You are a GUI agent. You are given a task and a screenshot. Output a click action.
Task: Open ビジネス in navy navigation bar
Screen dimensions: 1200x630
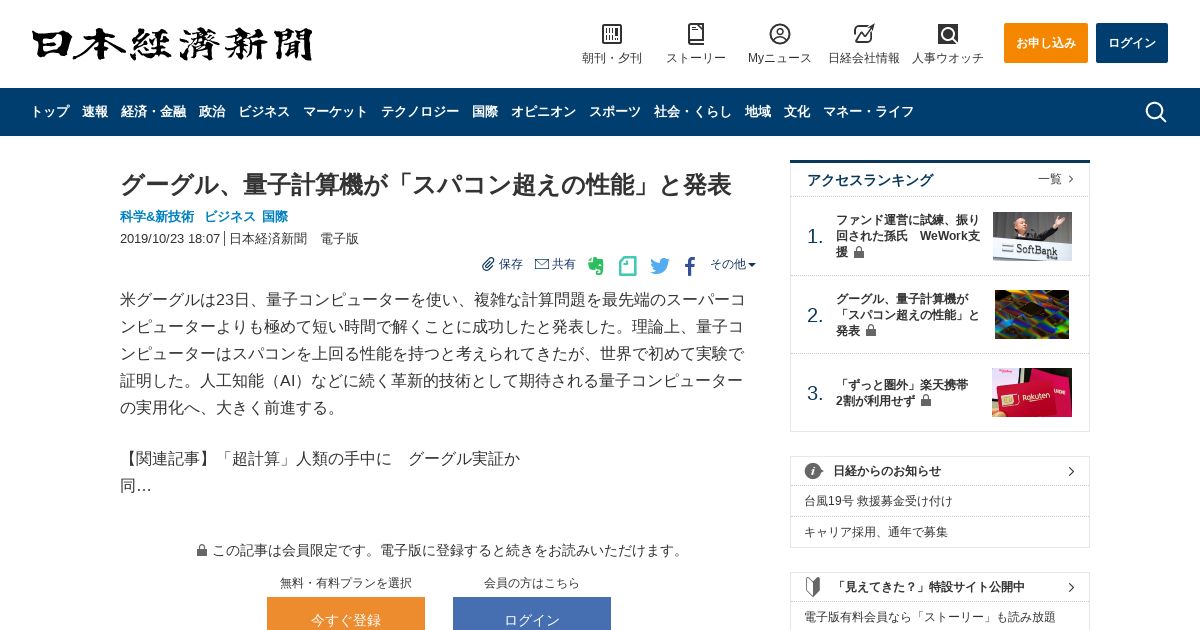(264, 112)
